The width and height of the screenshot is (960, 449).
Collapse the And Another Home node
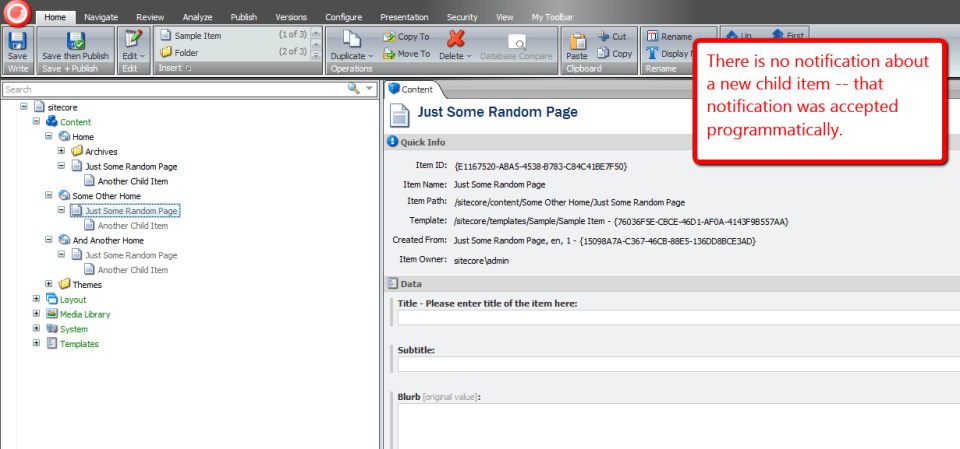click(48, 240)
